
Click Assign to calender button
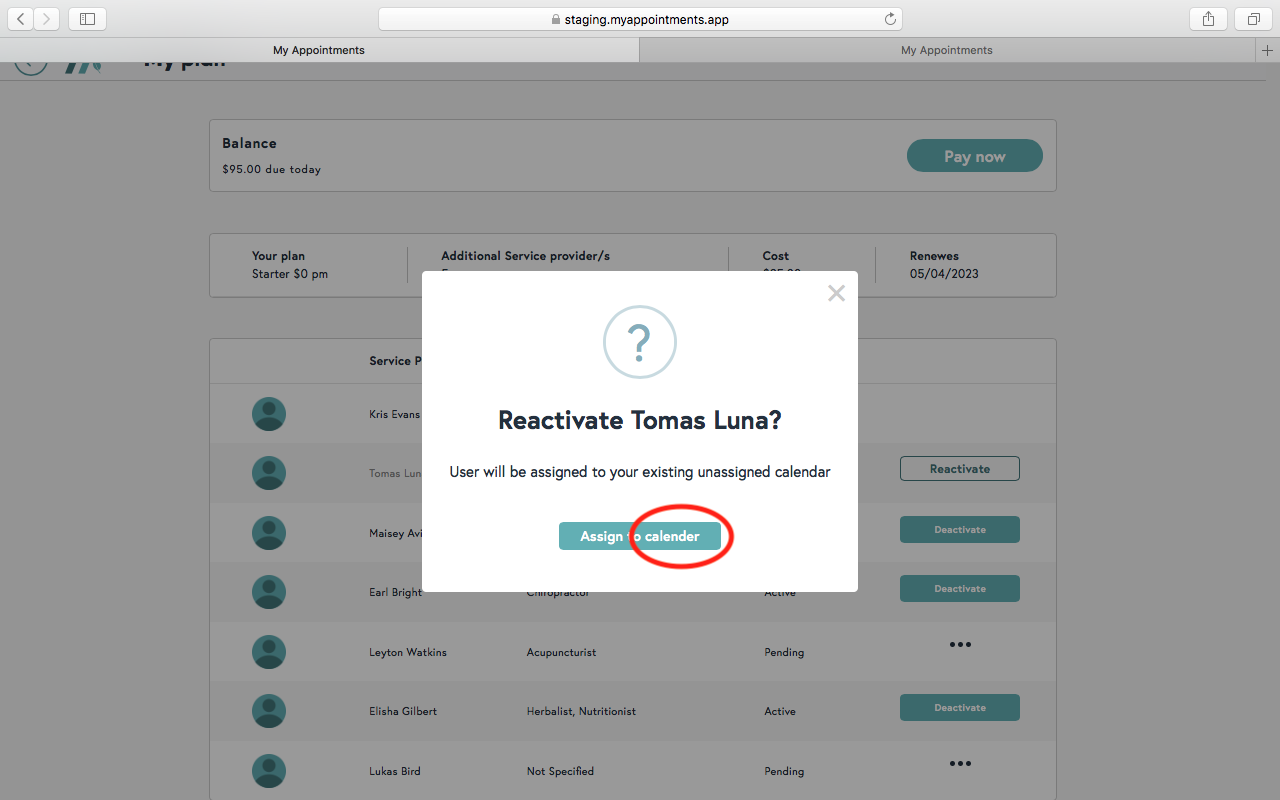(639, 536)
